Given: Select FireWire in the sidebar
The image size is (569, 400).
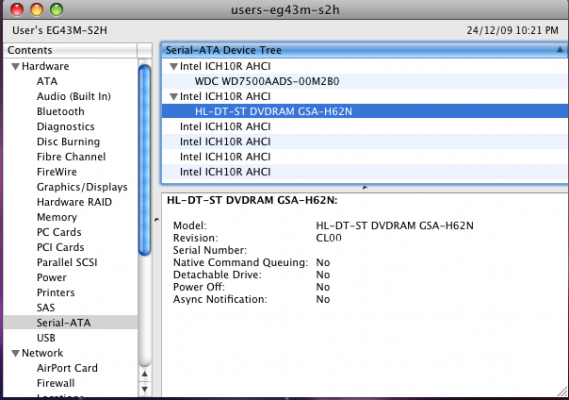Looking at the screenshot, I should 57,172.
